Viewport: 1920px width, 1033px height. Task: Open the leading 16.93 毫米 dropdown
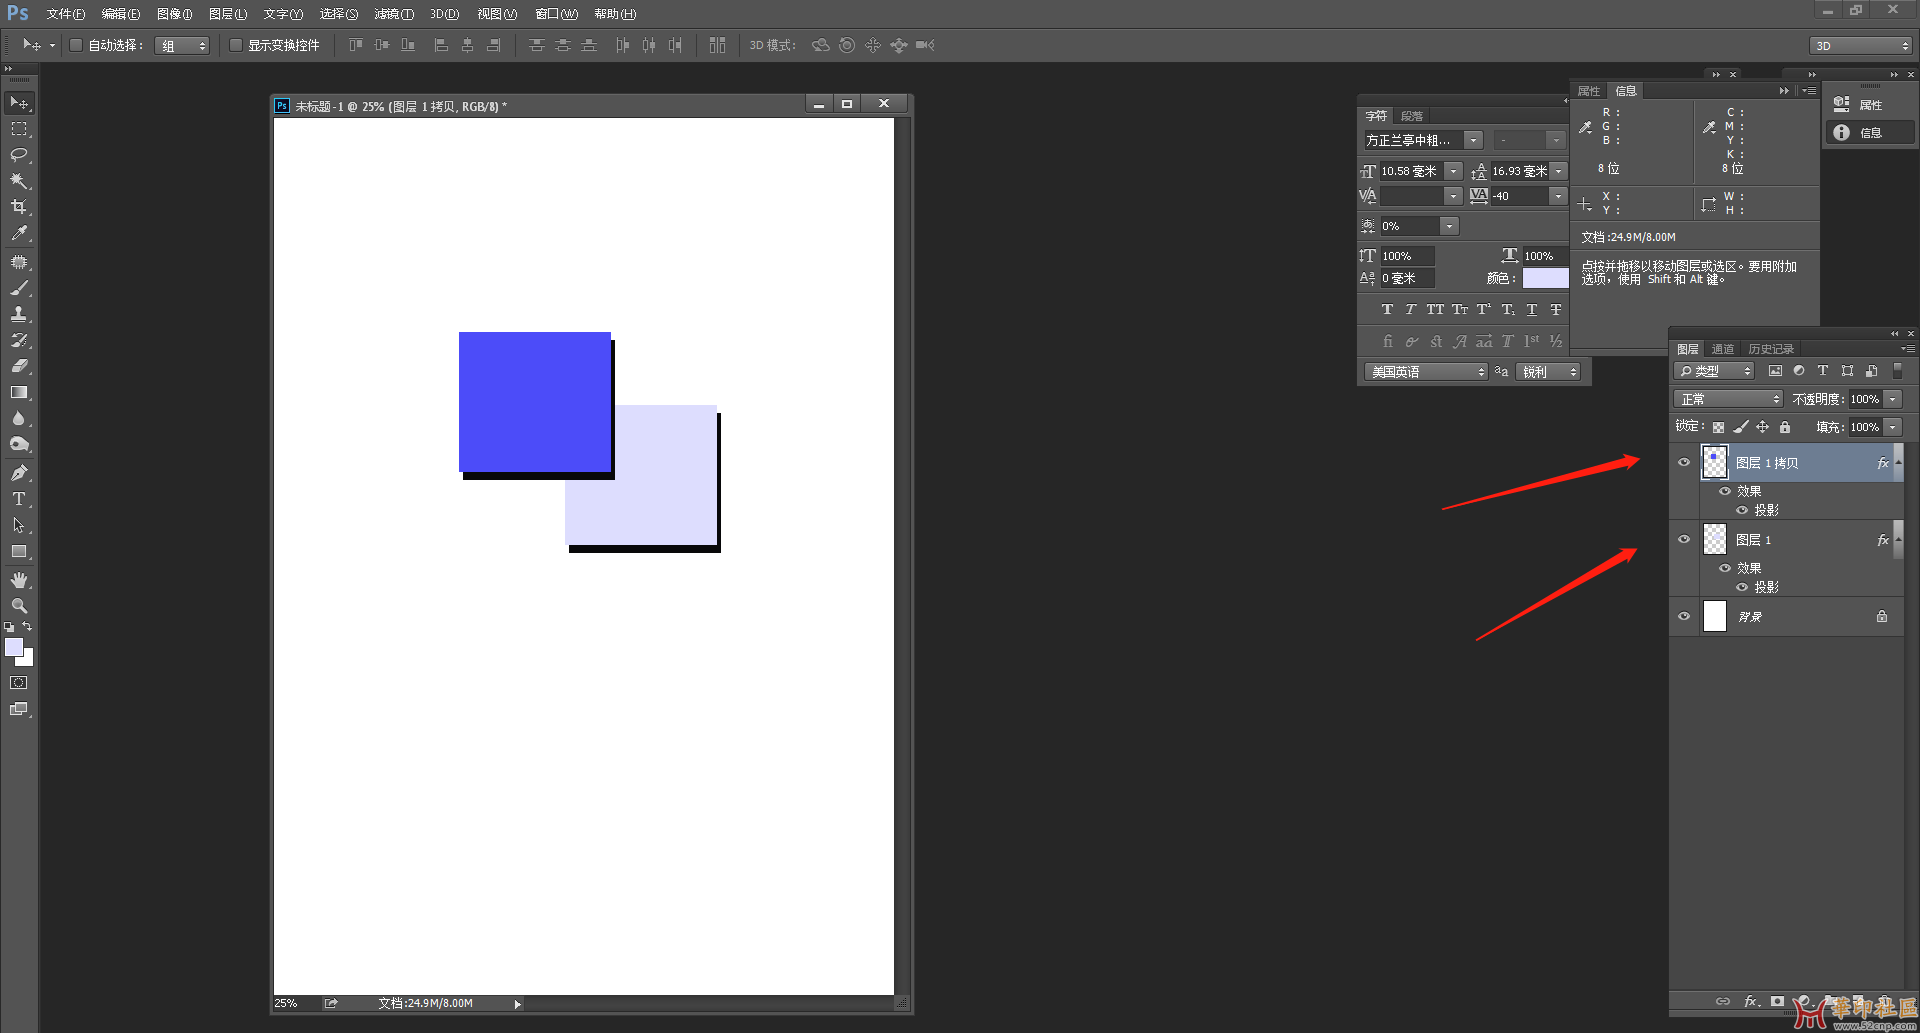point(1558,171)
